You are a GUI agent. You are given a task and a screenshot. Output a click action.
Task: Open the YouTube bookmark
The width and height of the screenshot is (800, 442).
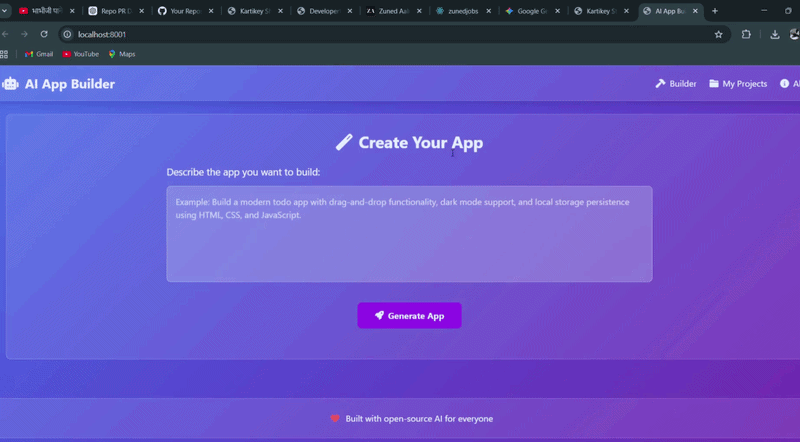[81, 54]
